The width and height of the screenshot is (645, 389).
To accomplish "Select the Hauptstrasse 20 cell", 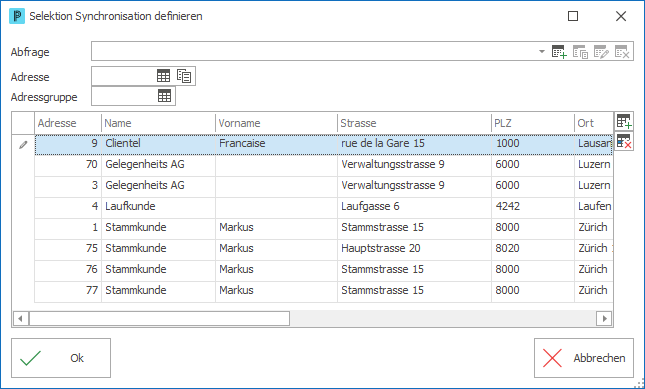I will point(415,248).
